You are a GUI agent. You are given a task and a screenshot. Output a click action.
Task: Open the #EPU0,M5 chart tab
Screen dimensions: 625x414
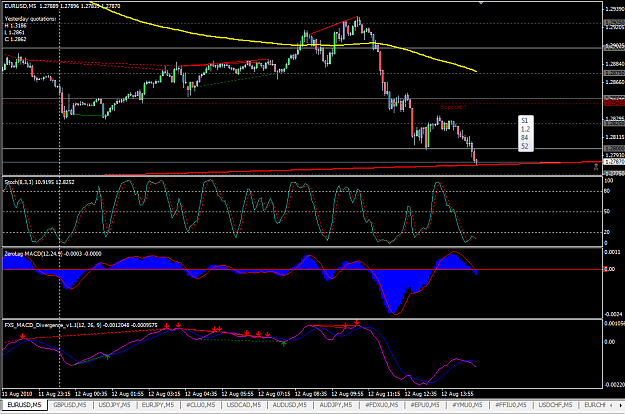pos(425,405)
